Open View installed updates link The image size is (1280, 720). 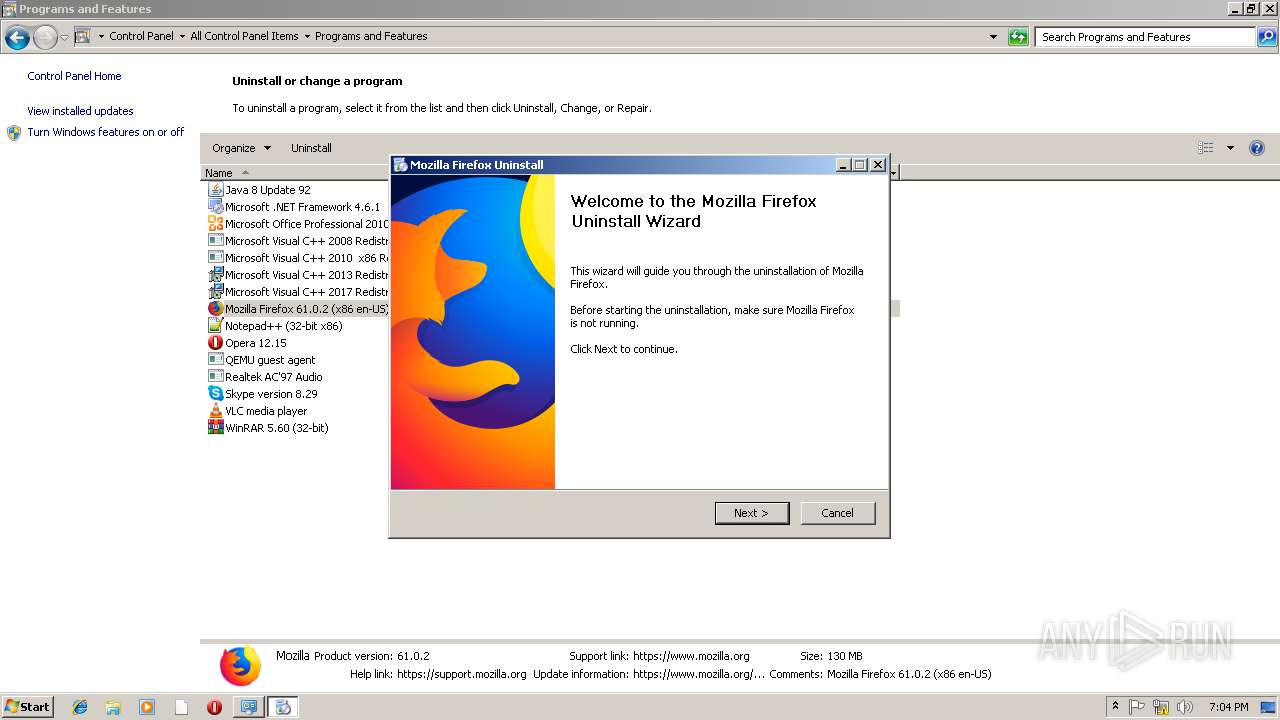(80, 111)
